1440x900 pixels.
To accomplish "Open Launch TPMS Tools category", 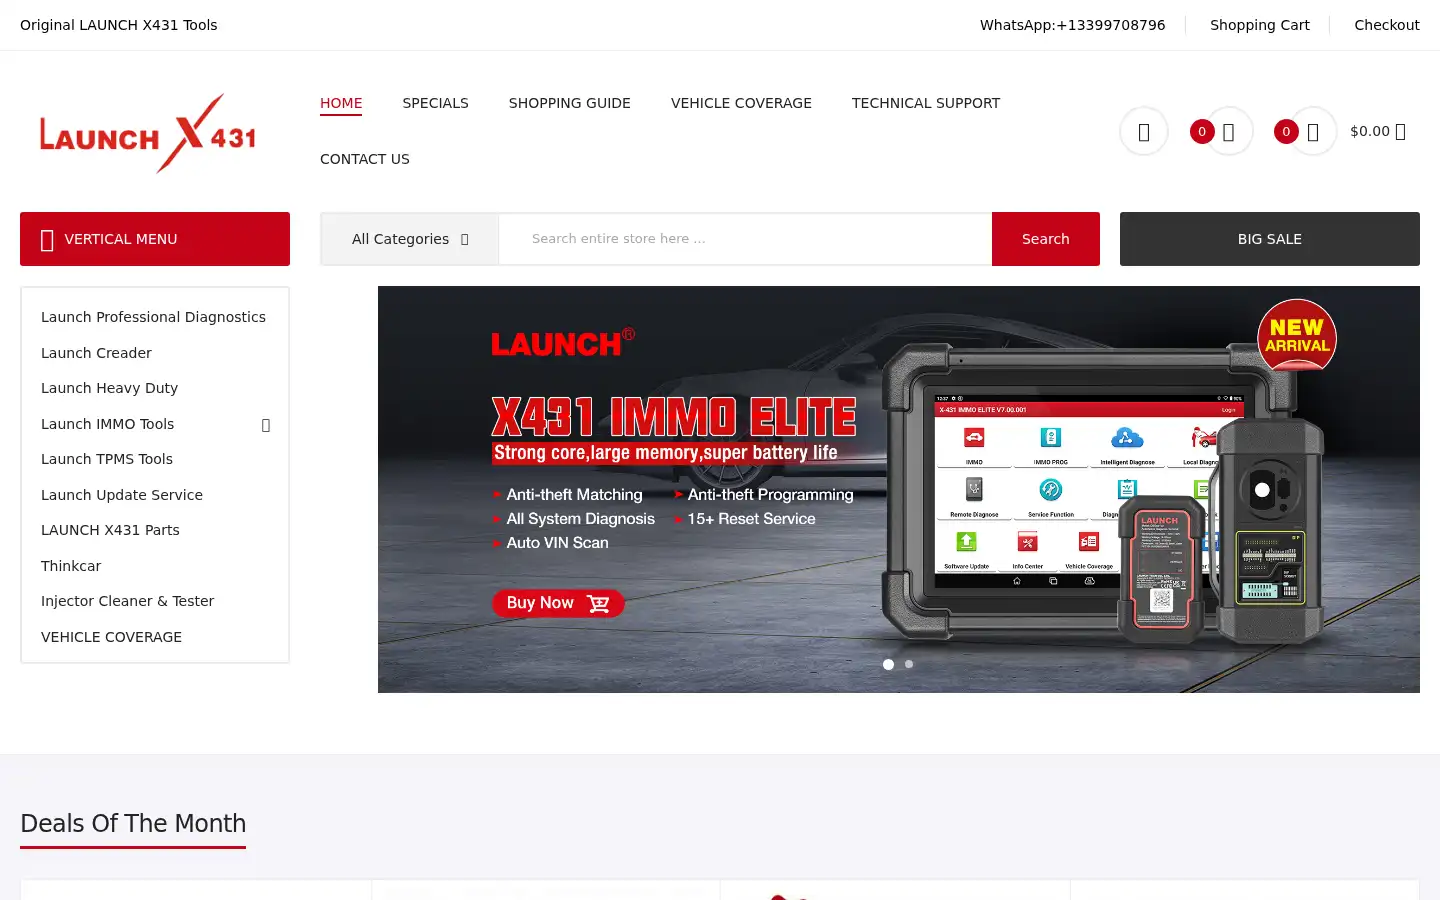I will pos(107,459).
